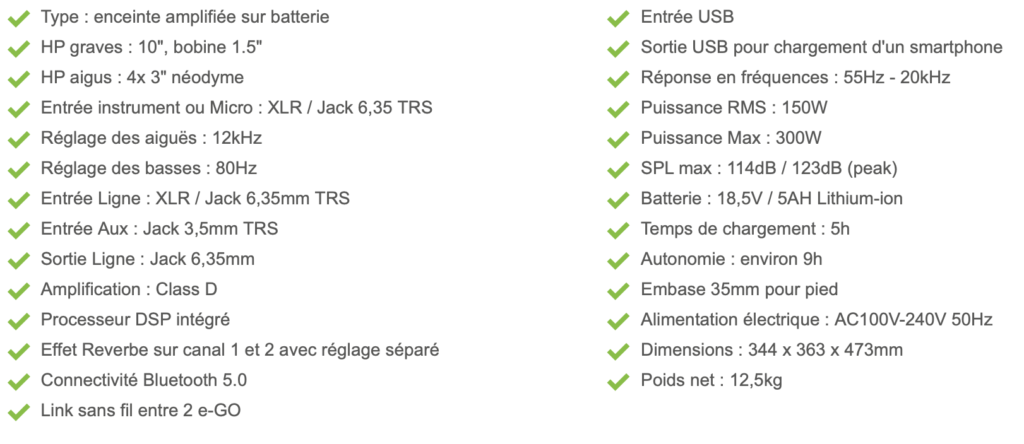Select the checkmark beside Connectivité Bluetooth 5.0
1024x444 pixels.
(x=18, y=381)
